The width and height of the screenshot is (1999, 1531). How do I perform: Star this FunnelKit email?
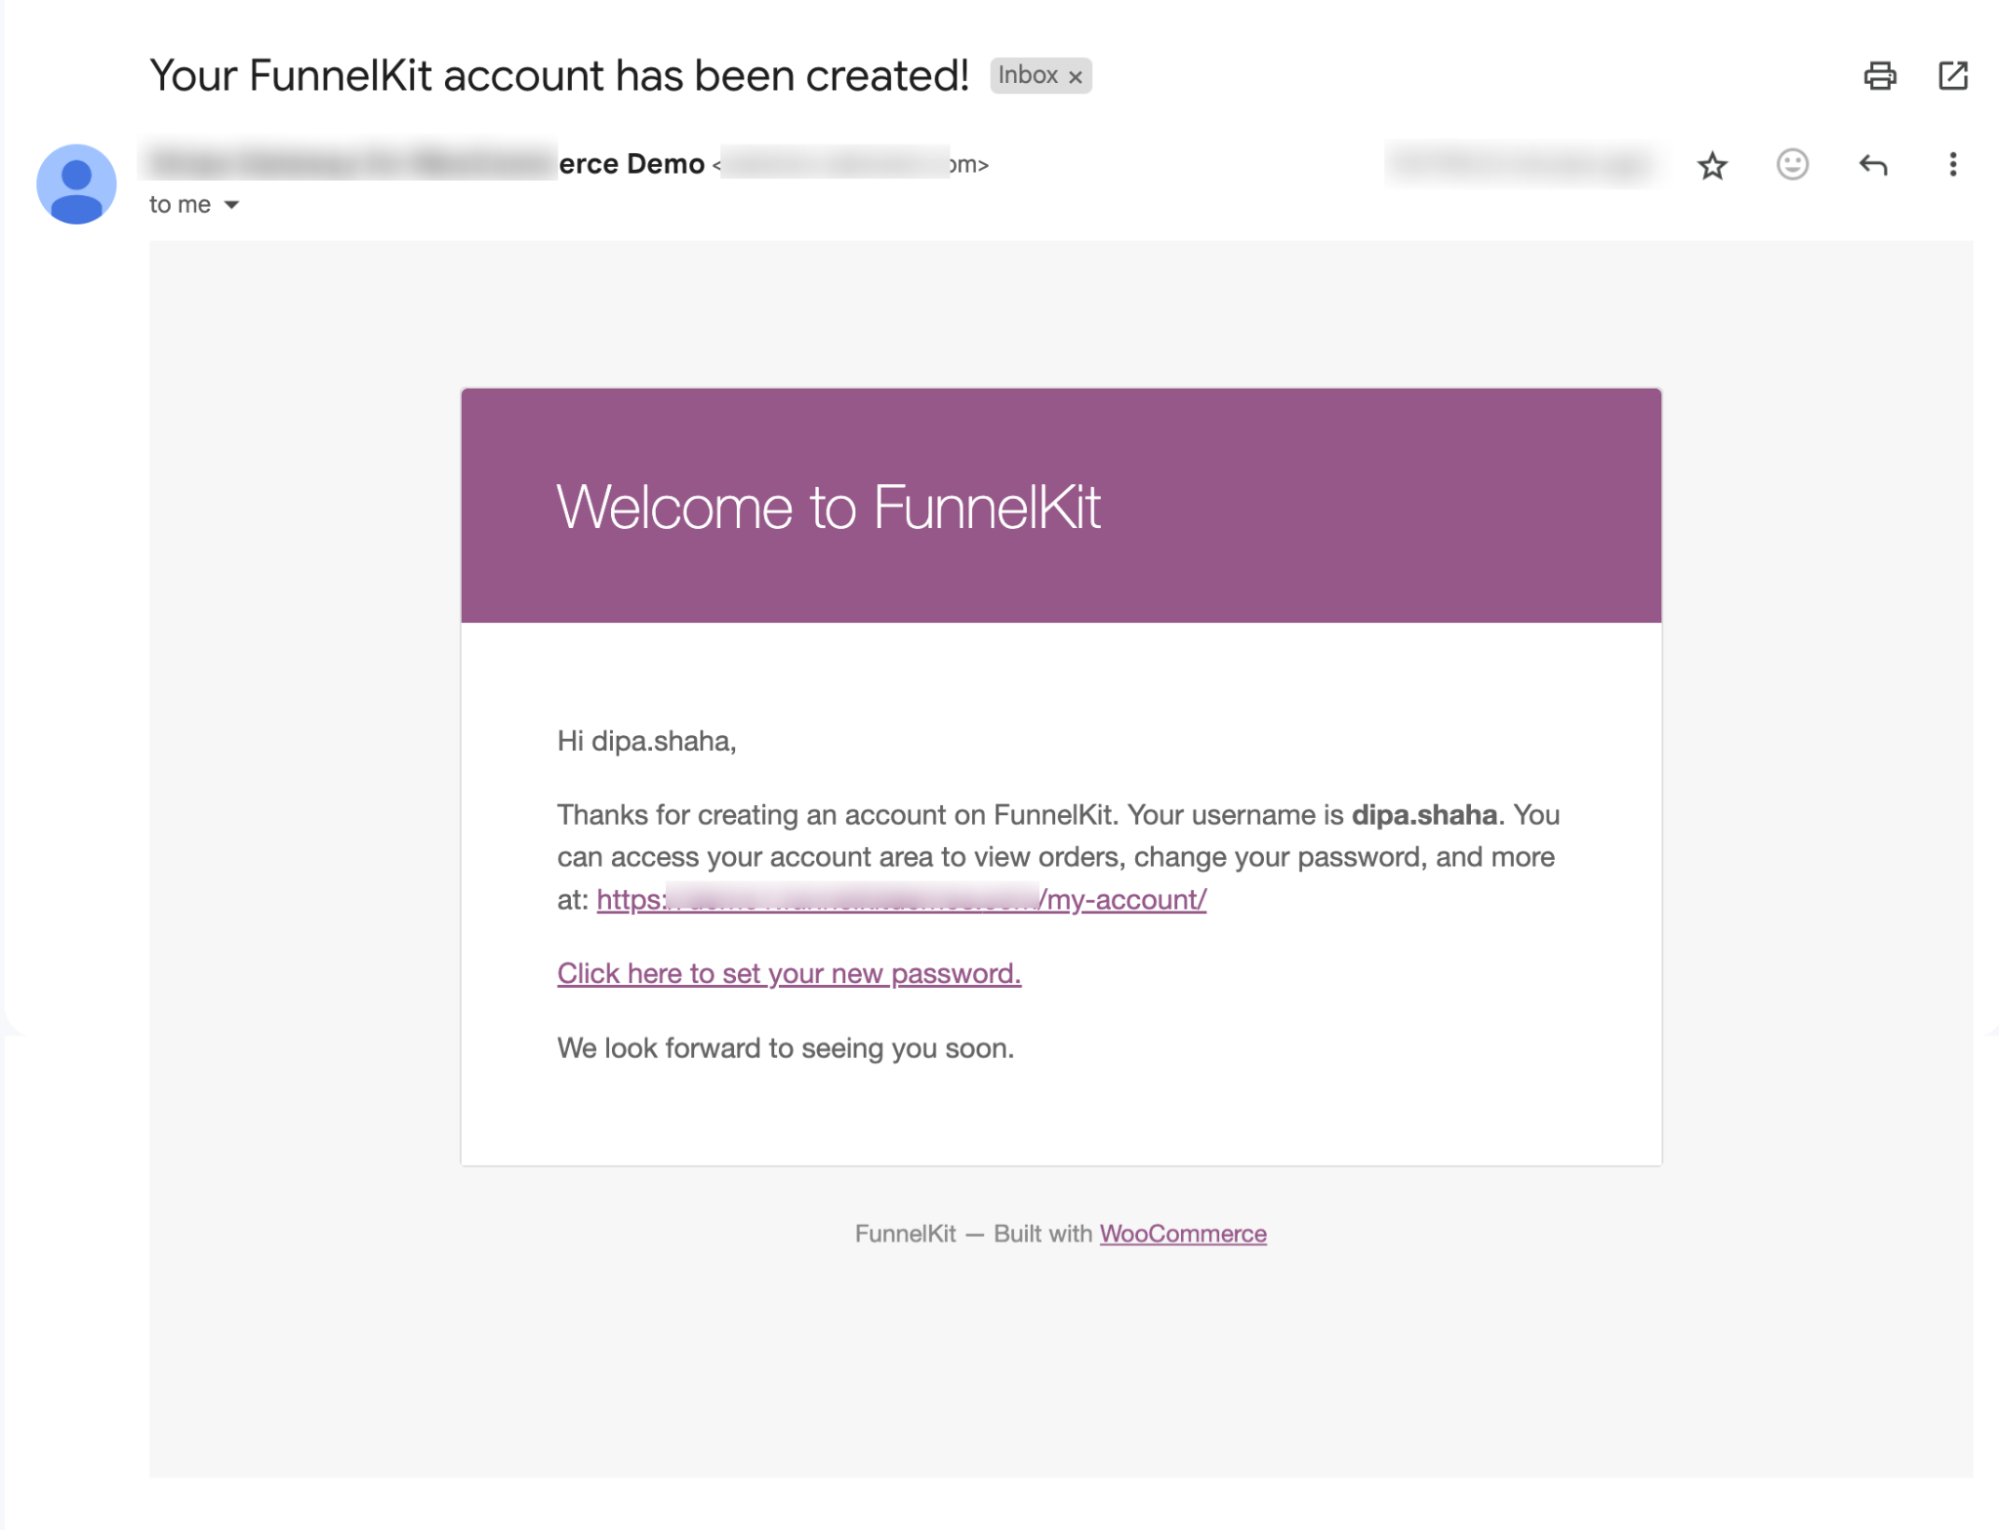pos(1712,165)
